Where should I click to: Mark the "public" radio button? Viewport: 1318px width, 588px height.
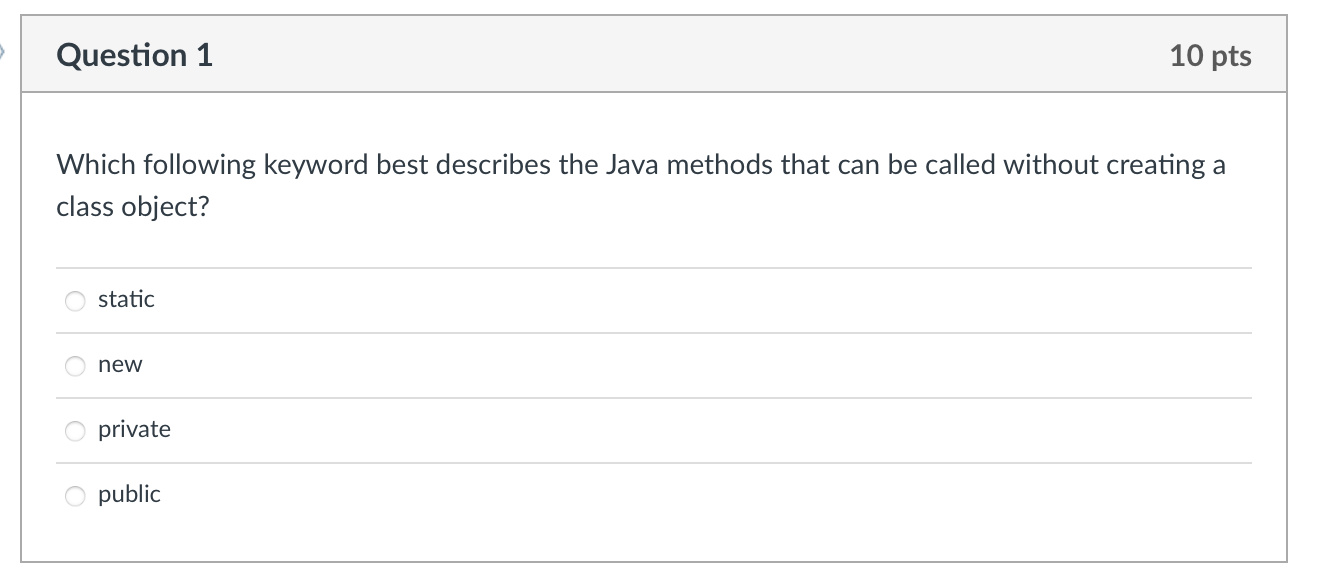coord(76,496)
